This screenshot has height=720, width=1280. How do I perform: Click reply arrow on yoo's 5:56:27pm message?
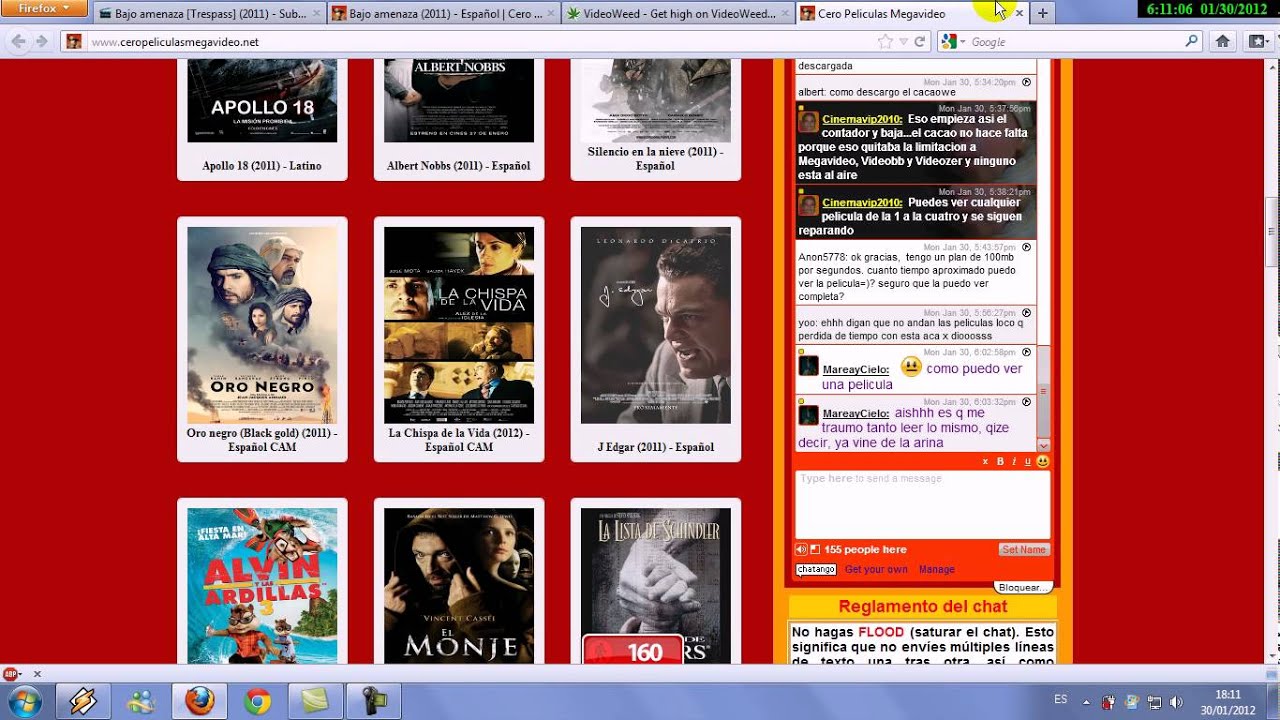[x=1026, y=312]
